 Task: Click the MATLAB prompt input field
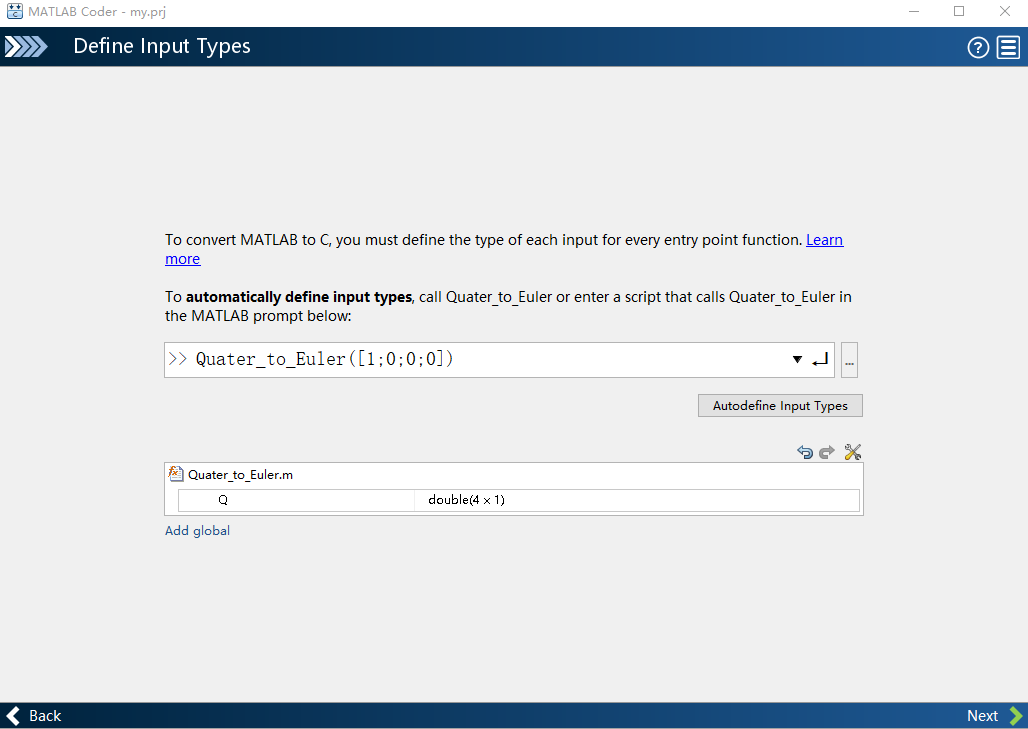click(480, 360)
